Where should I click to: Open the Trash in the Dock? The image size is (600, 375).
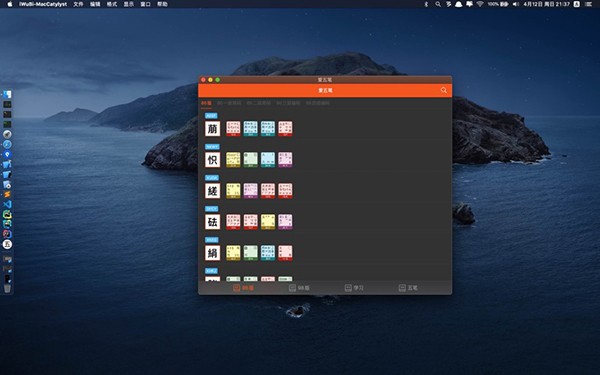[x=7, y=289]
